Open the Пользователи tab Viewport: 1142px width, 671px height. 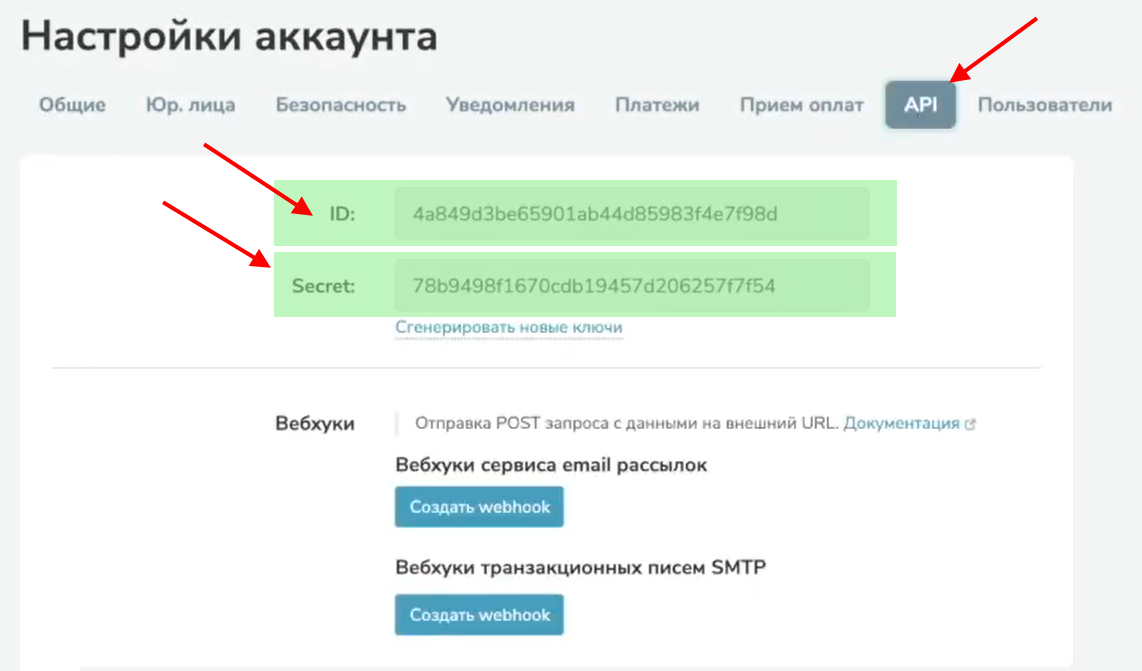(x=1044, y=105)
